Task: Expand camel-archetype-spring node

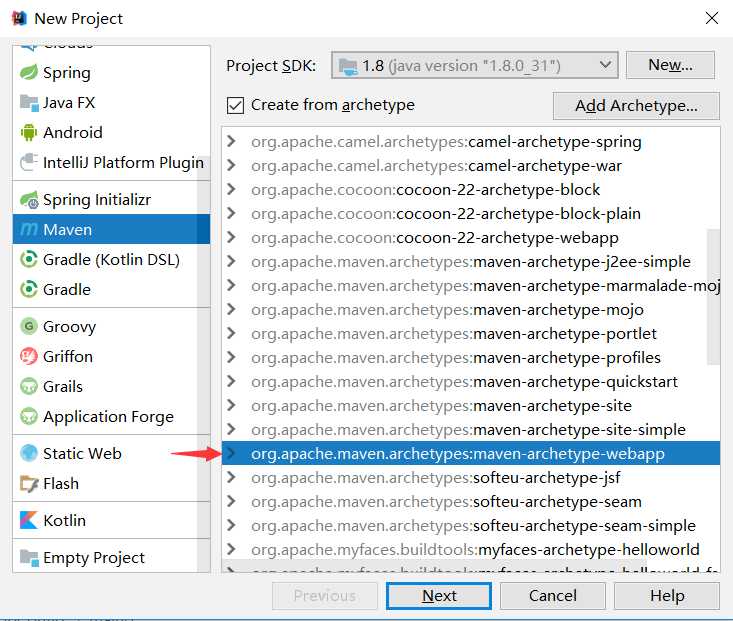Action: 231,141
